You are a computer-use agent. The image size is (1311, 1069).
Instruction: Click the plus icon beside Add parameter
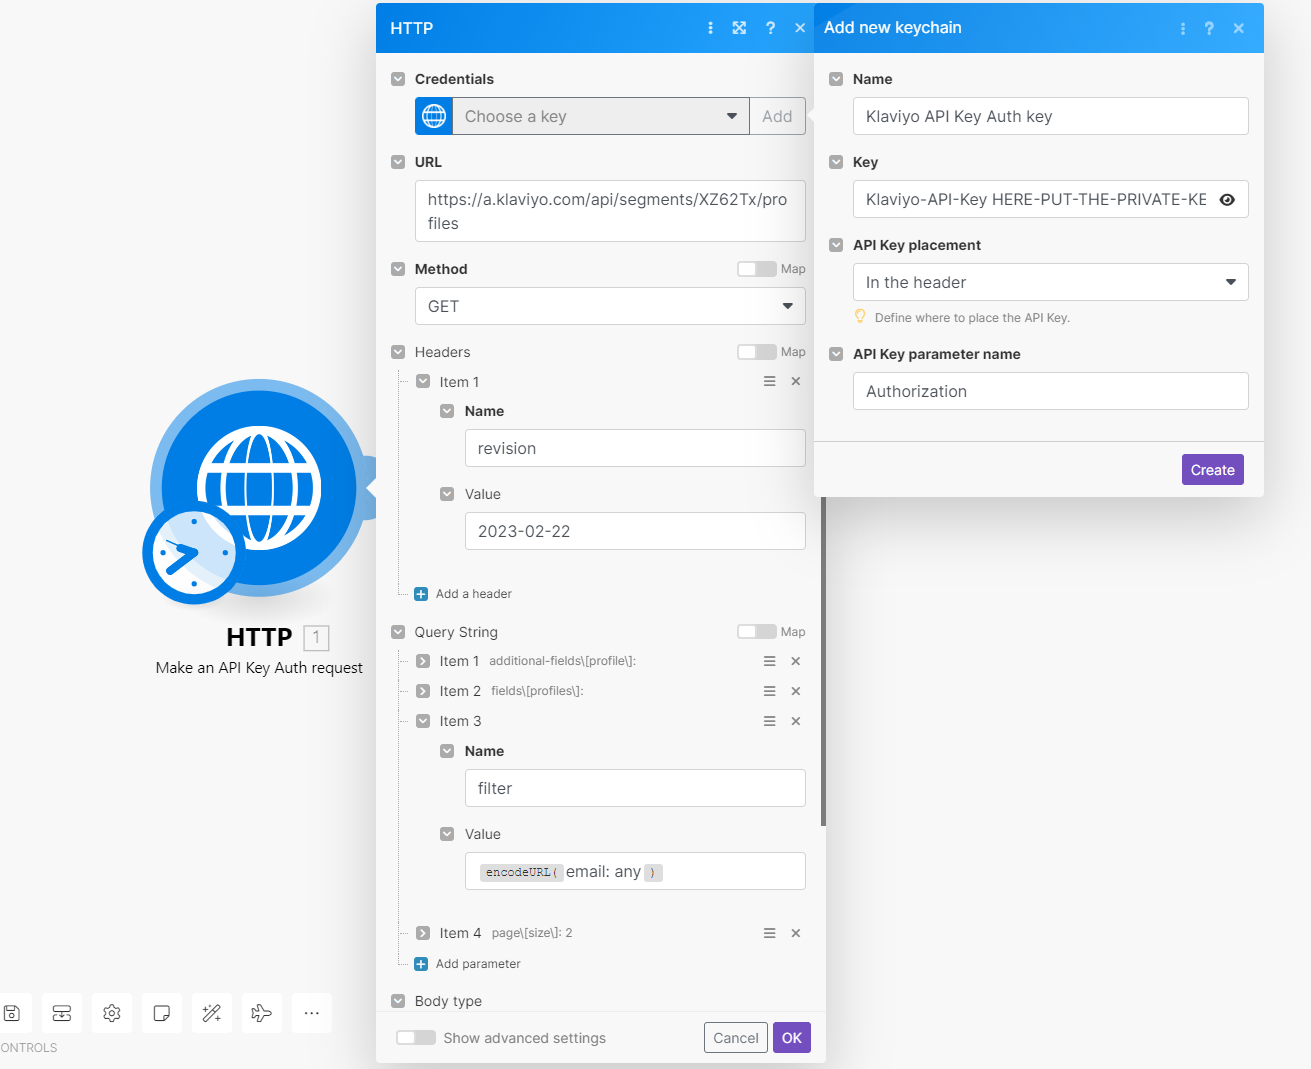421,964
